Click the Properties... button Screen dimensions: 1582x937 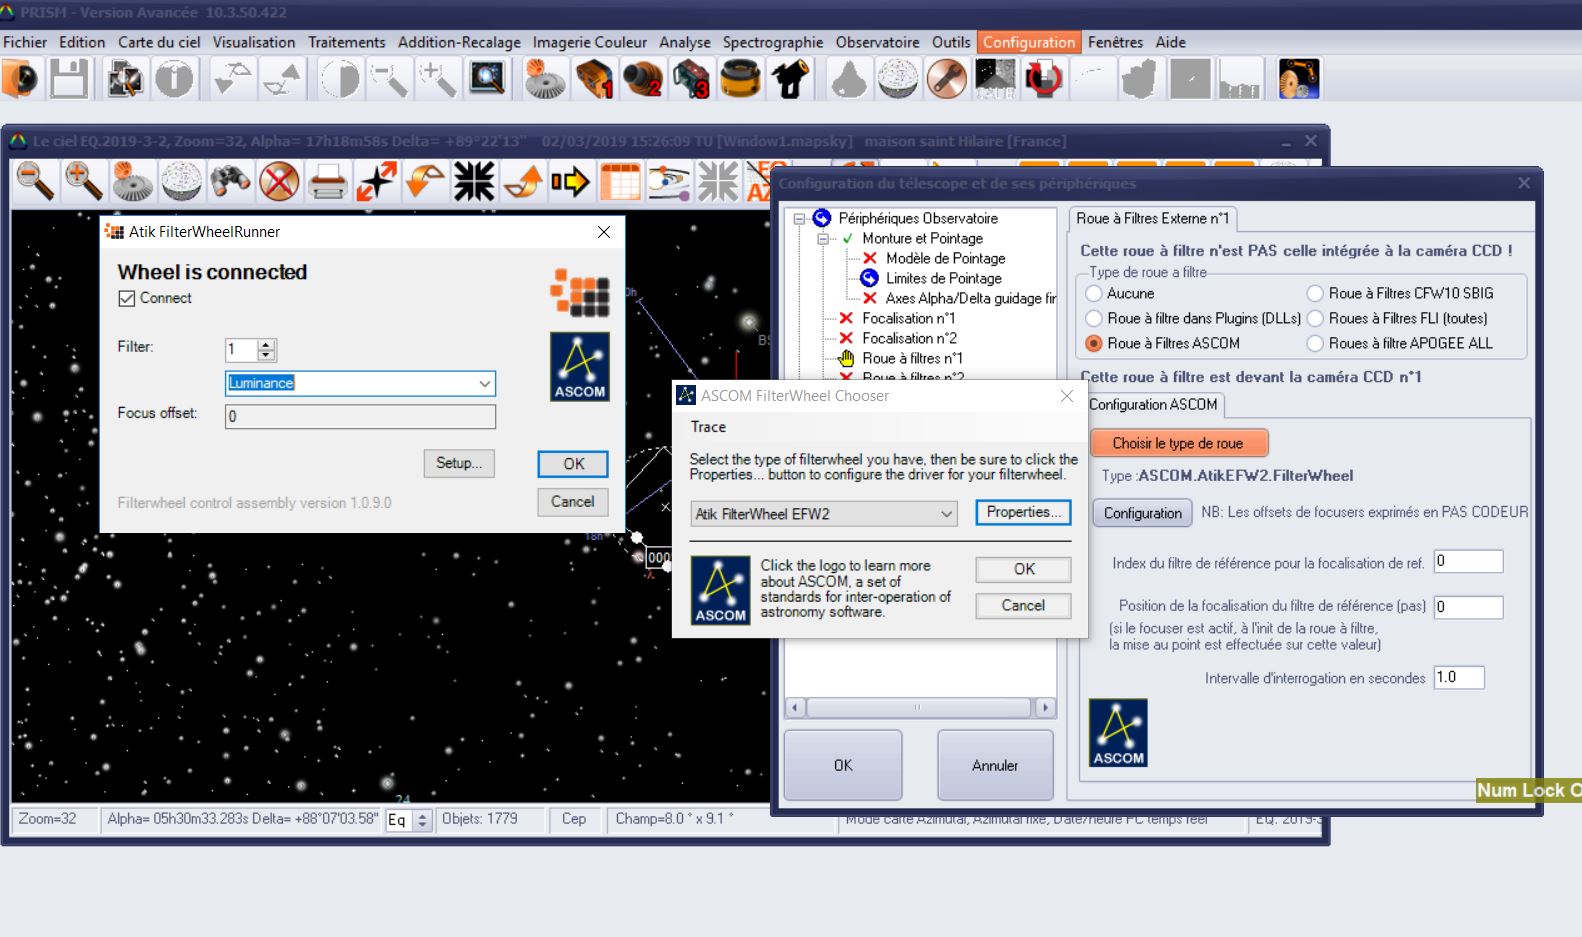[1022, 512]
